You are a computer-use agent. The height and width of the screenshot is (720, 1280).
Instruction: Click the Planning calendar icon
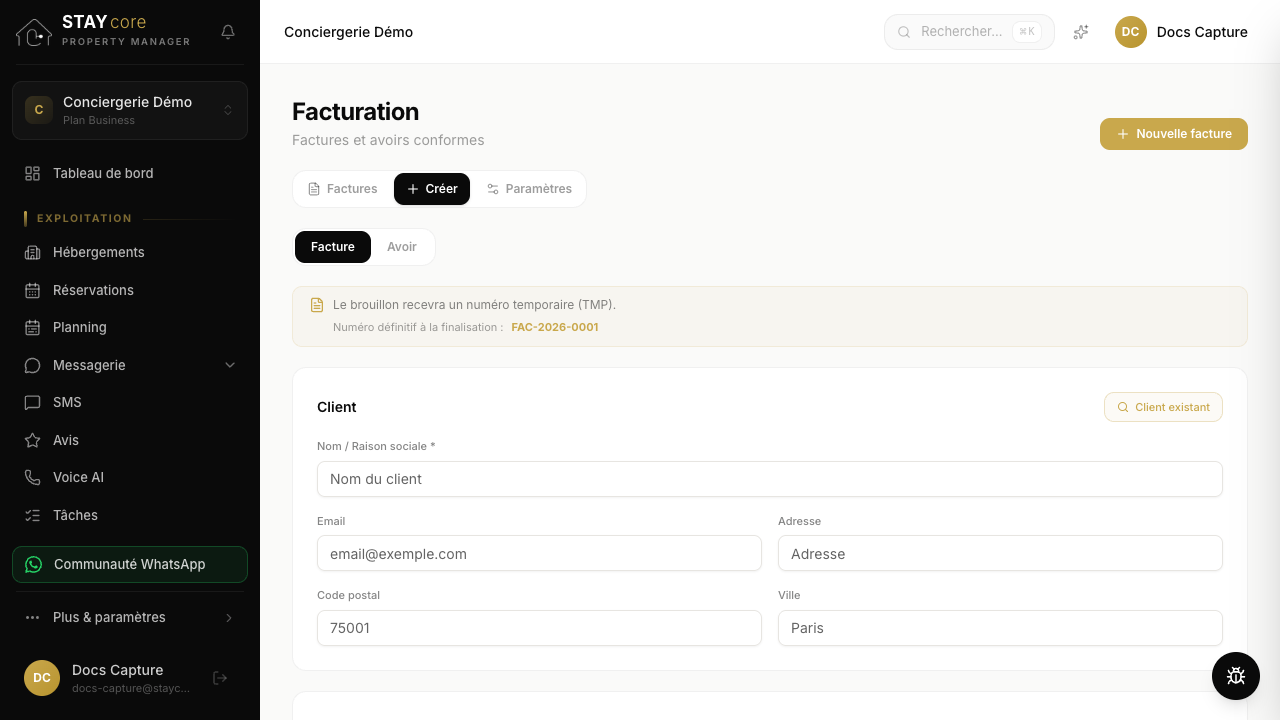32,327
